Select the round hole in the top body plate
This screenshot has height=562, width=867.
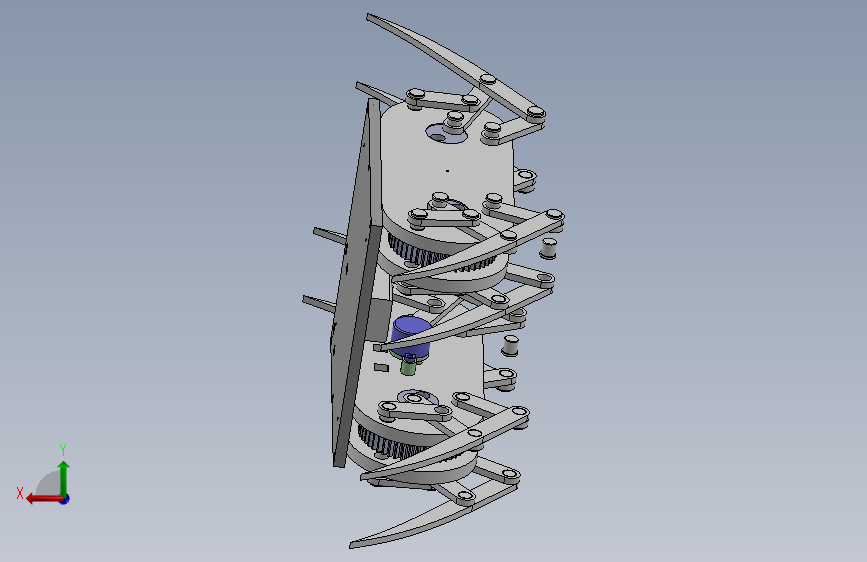[446, 133]
